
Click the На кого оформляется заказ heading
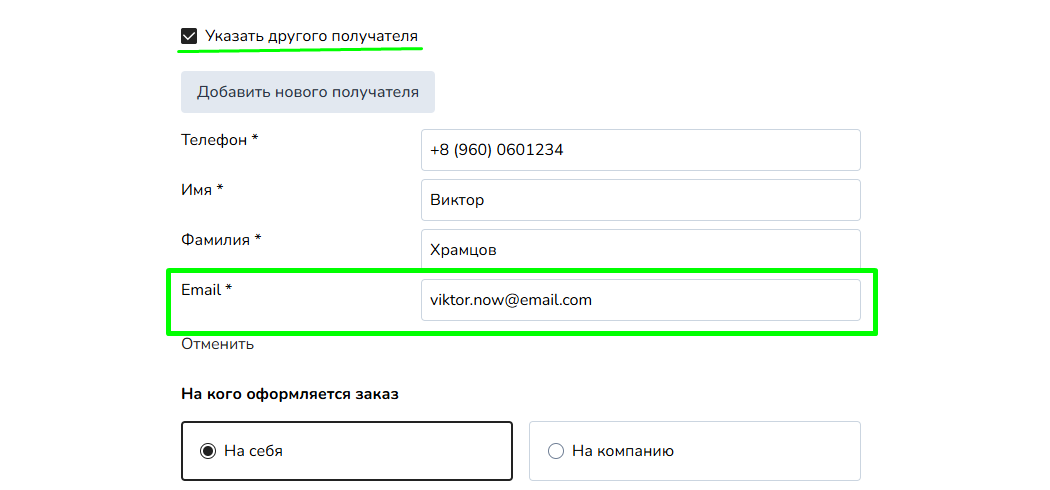pyautogui.click(x=290, y=394)
